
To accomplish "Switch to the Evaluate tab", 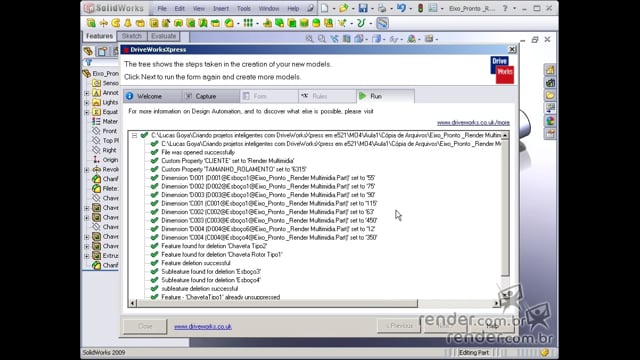I will click(163, 36).
